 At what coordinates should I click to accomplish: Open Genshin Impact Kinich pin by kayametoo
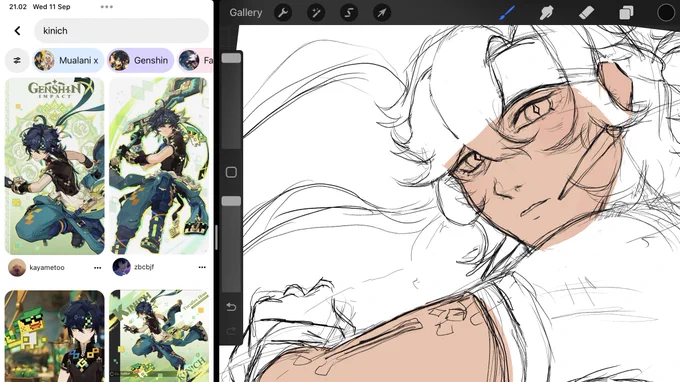pyautogui.click(x=55, y=166)
